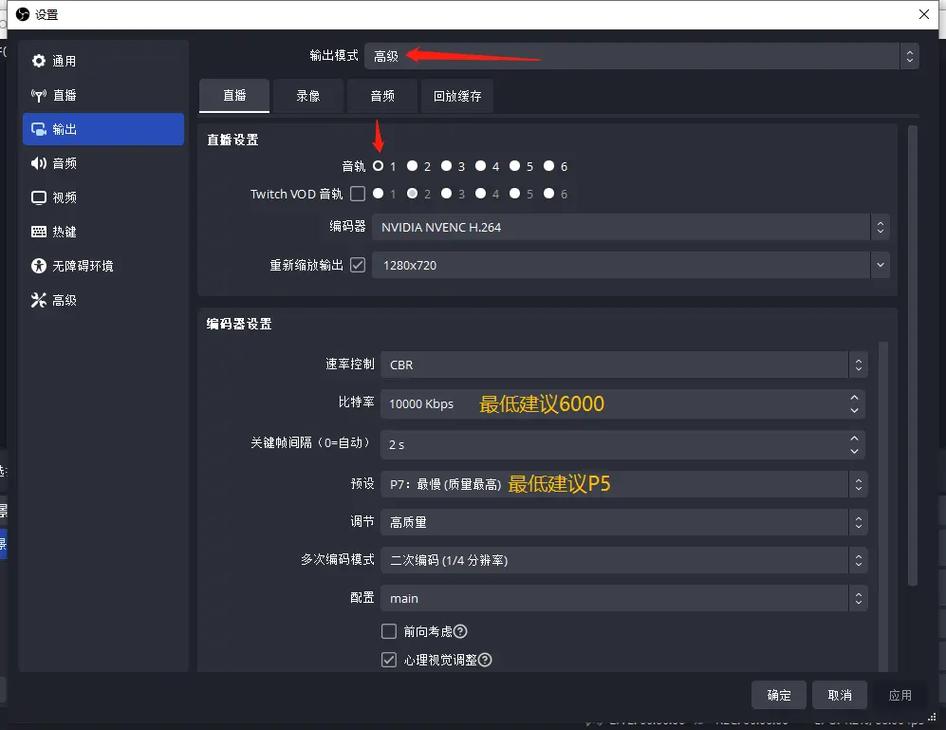This screenshot has width=946, height=730.
Task: Click the up arrow on 比特率 stepper
Action: click(x=854, y=395)
